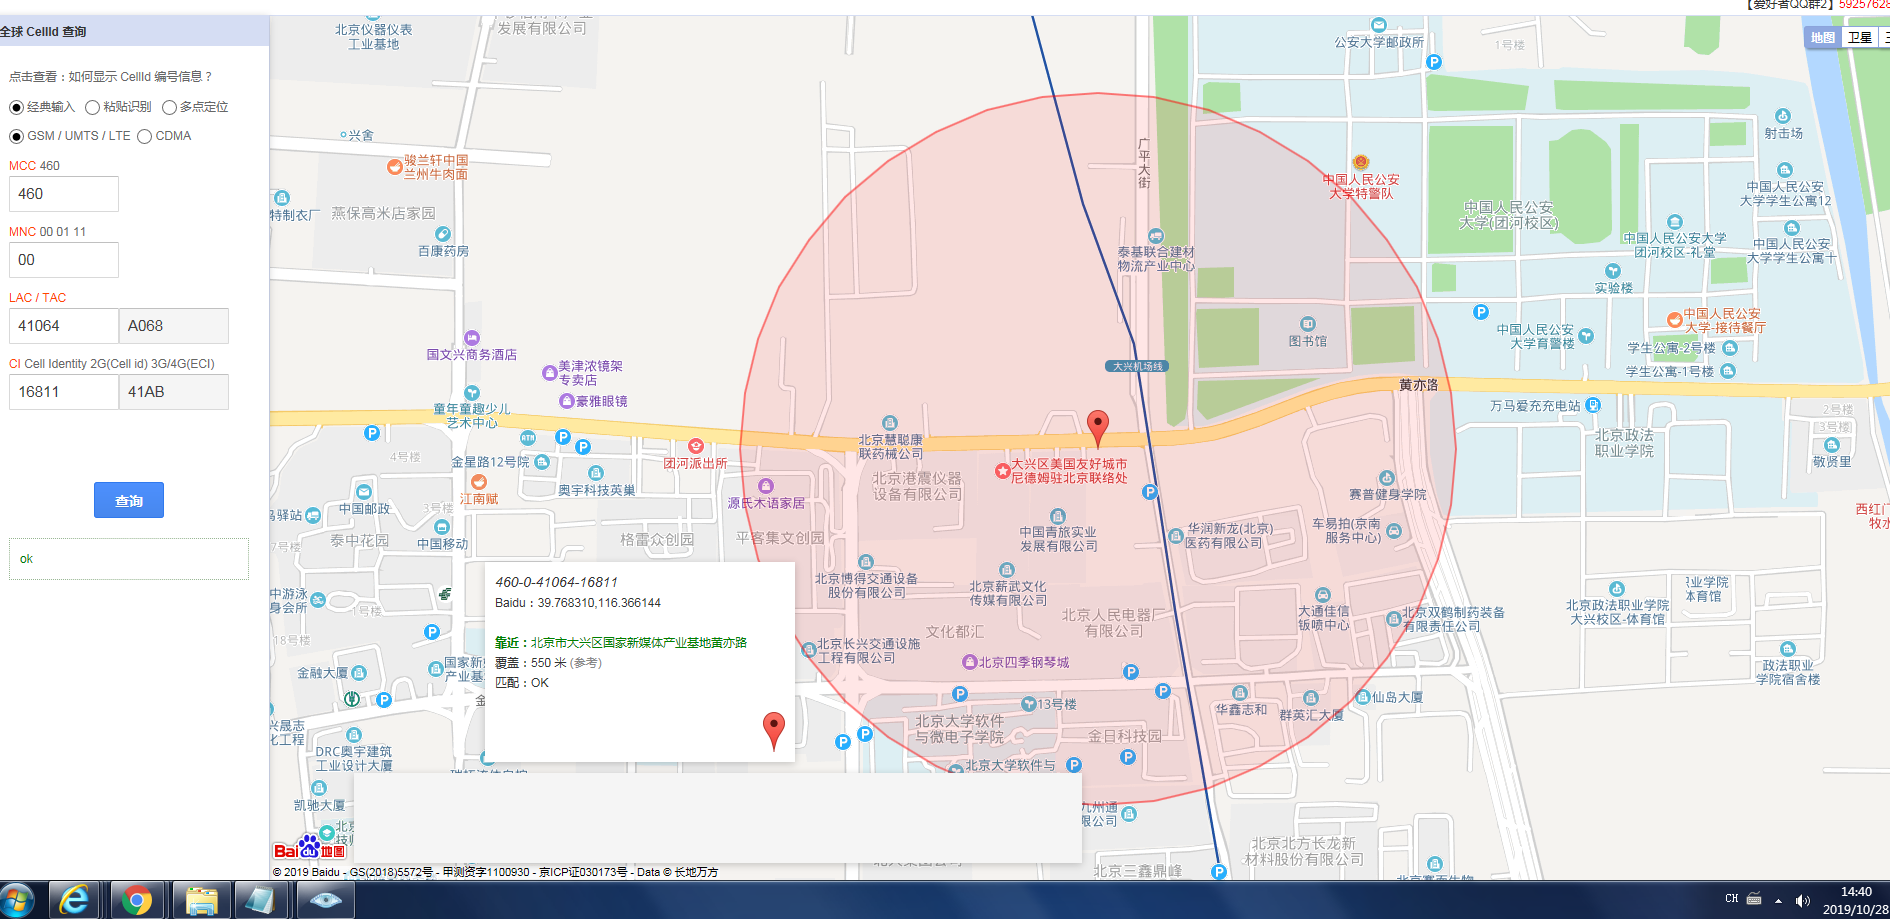Image resolution: width=1890 pixels, height=919 pixels.
Task: Open Internet Explorer from the taskbar
Action: tap(75, 900)
